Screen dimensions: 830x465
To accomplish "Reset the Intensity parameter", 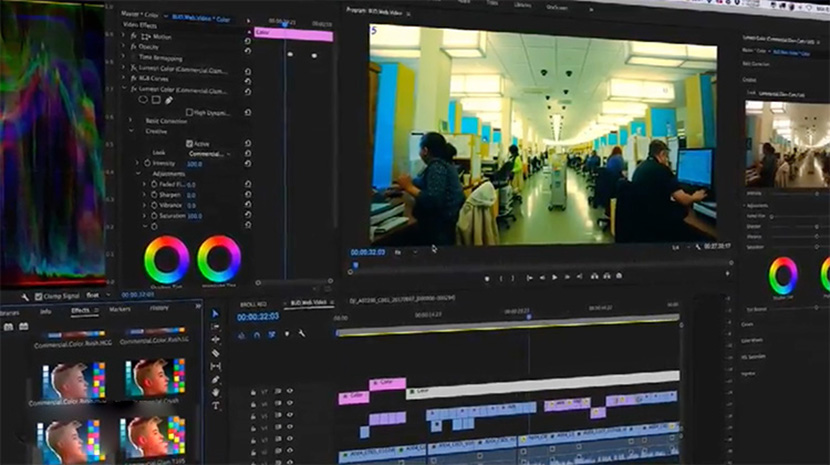I will [247, 164].
